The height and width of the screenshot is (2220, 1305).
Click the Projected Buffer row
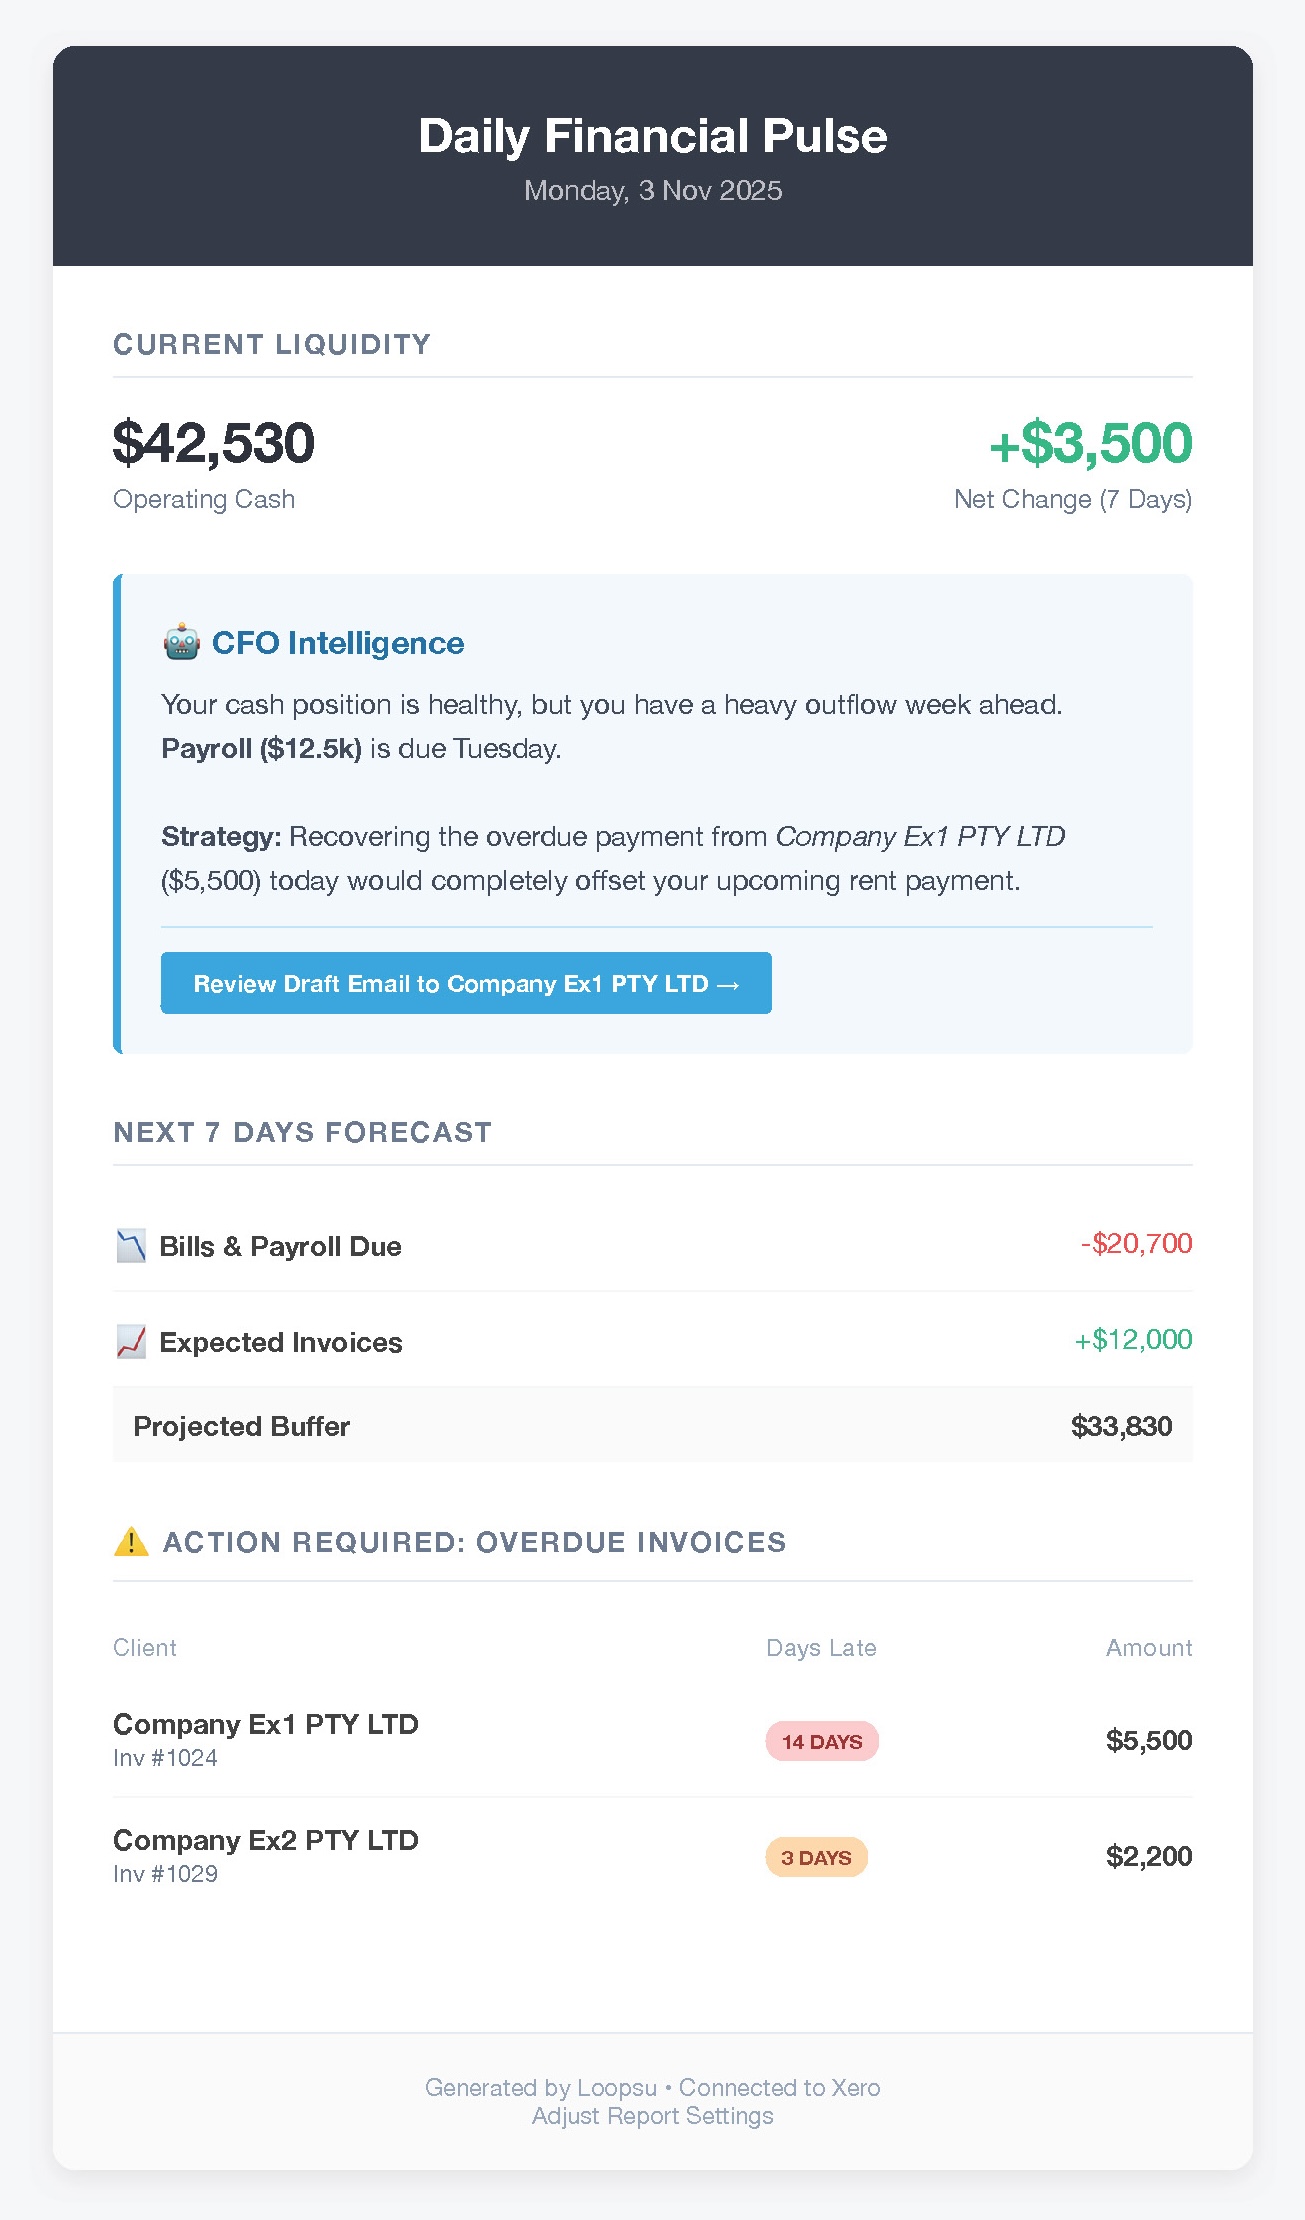pos(652,1426)
